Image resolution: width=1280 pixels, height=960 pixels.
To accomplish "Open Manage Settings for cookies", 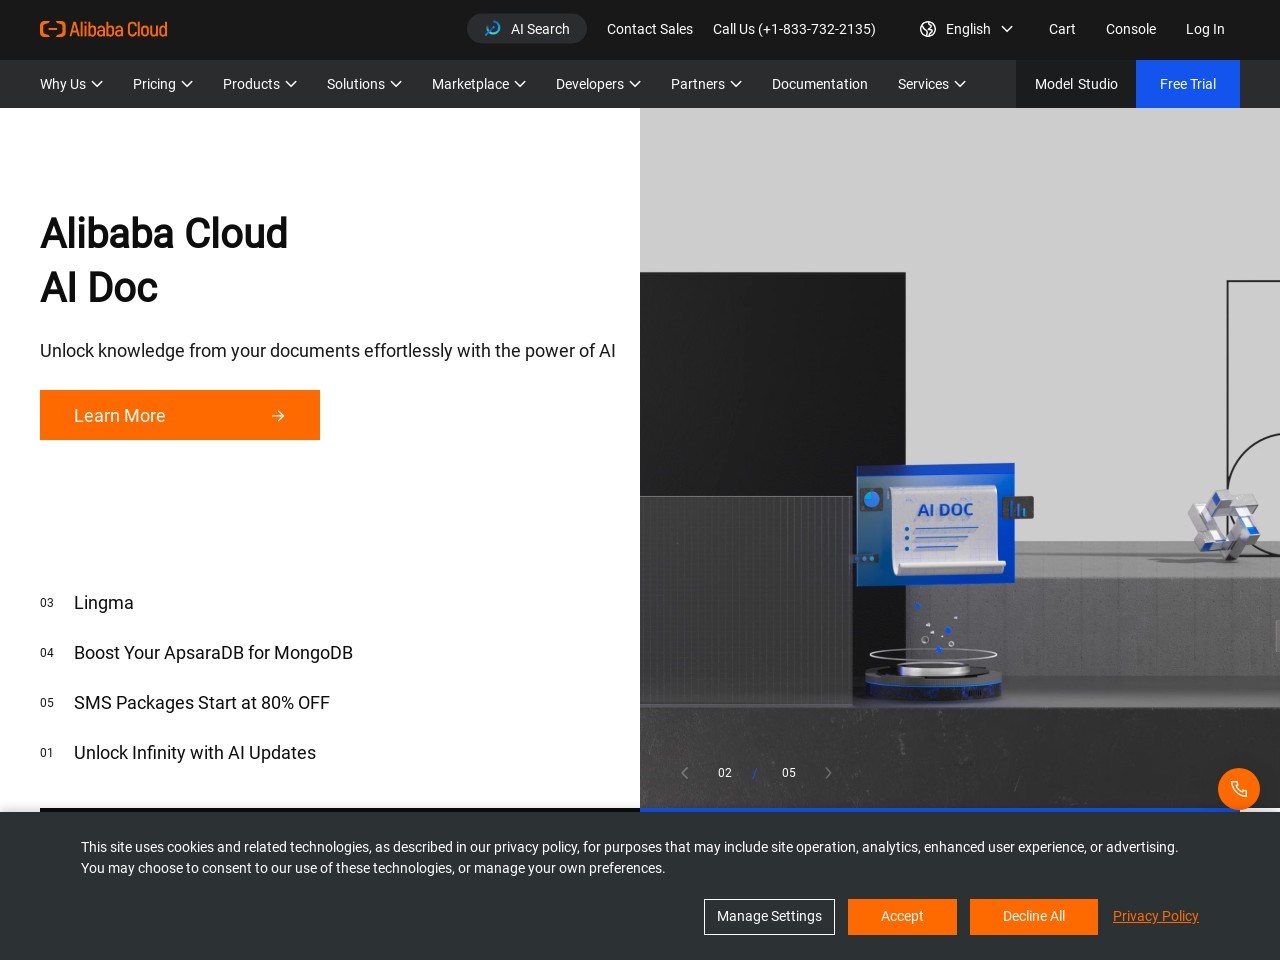I will point(769,917).
